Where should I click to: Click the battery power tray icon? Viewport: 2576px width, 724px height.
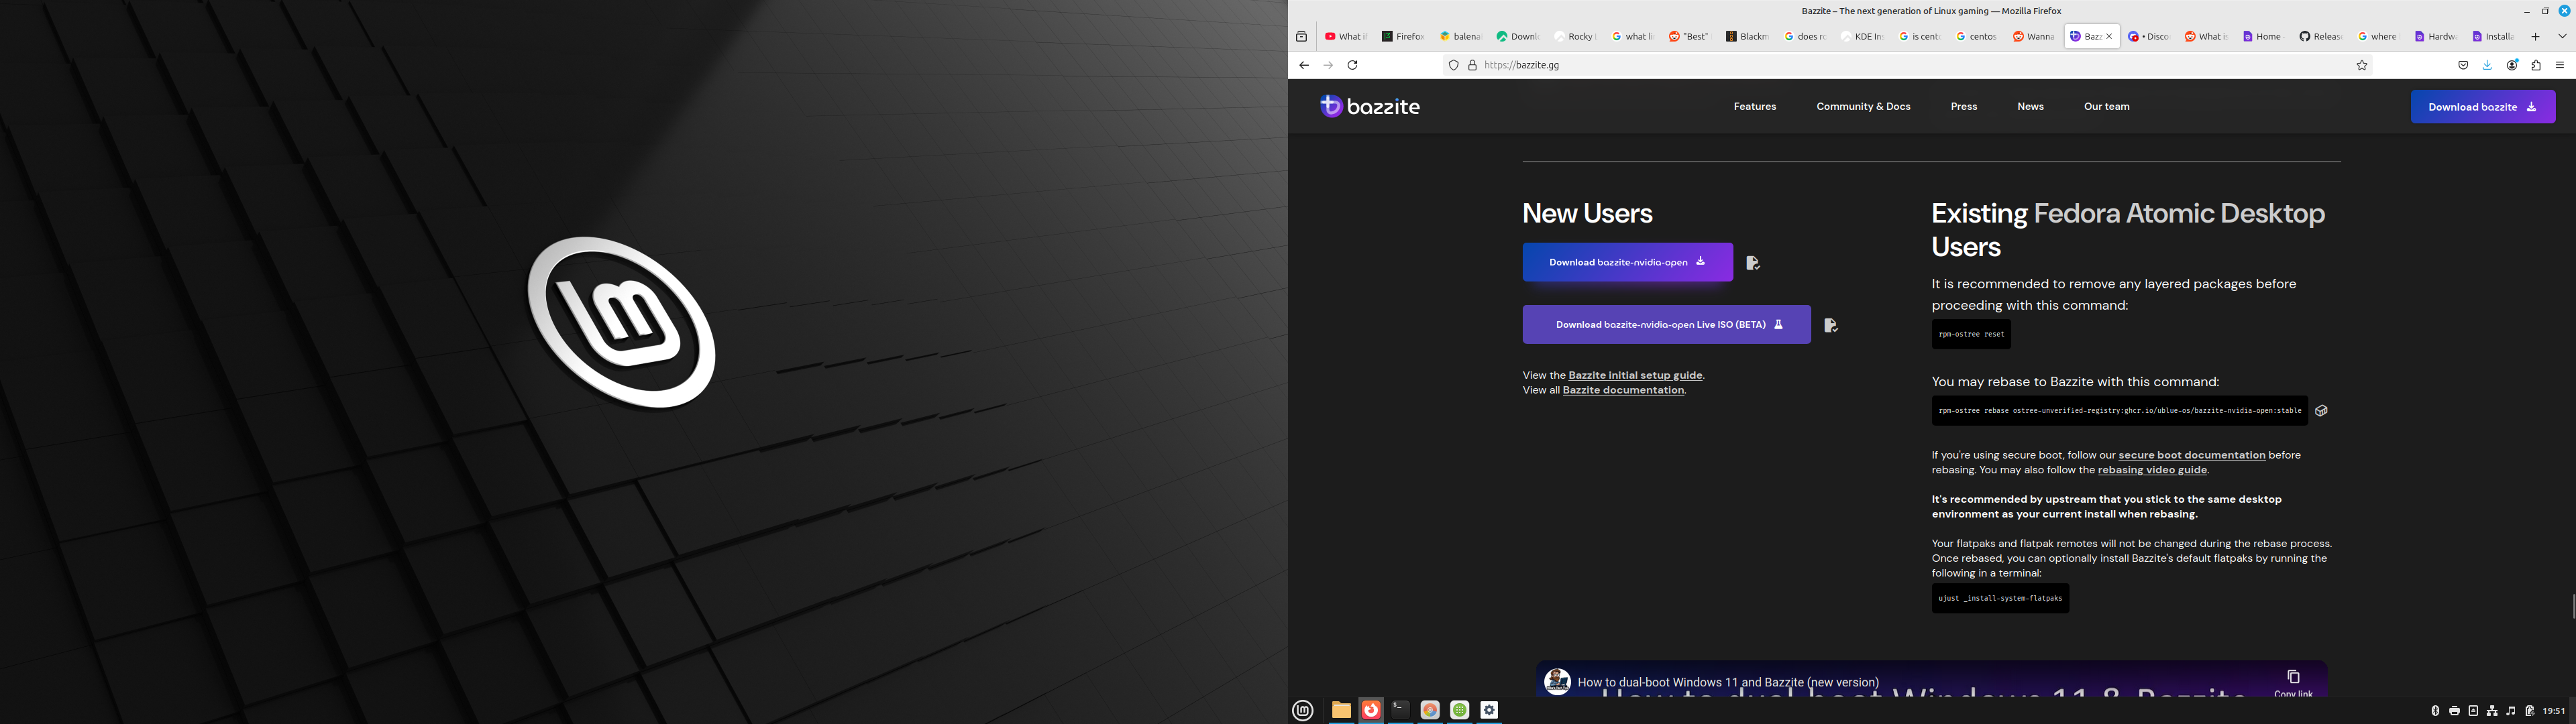pos(2529,711)
